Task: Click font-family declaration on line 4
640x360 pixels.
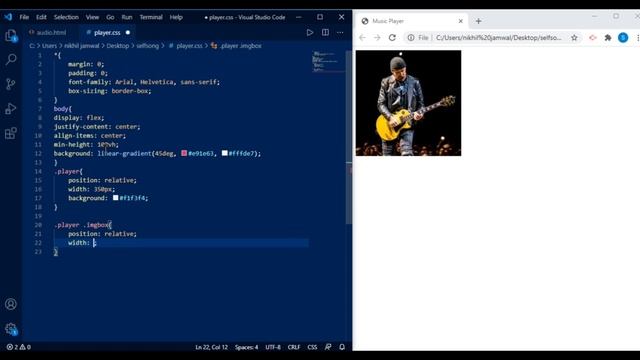Action: pos(144,82)
